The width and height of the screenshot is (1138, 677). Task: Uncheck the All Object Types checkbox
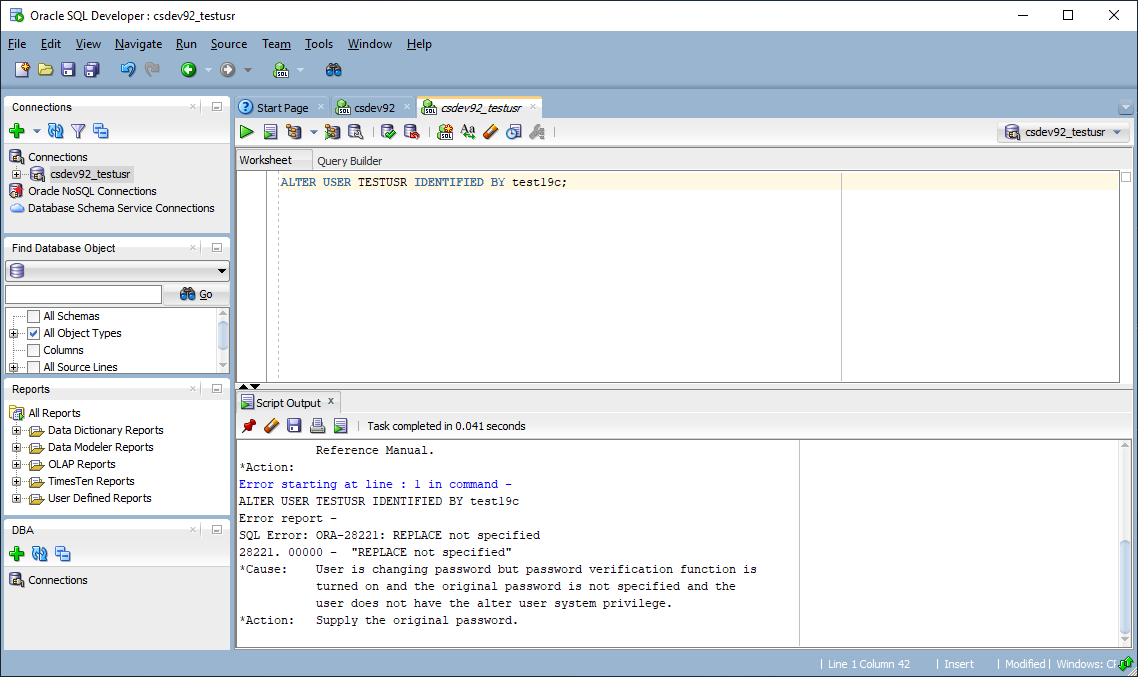click(34, 333)
